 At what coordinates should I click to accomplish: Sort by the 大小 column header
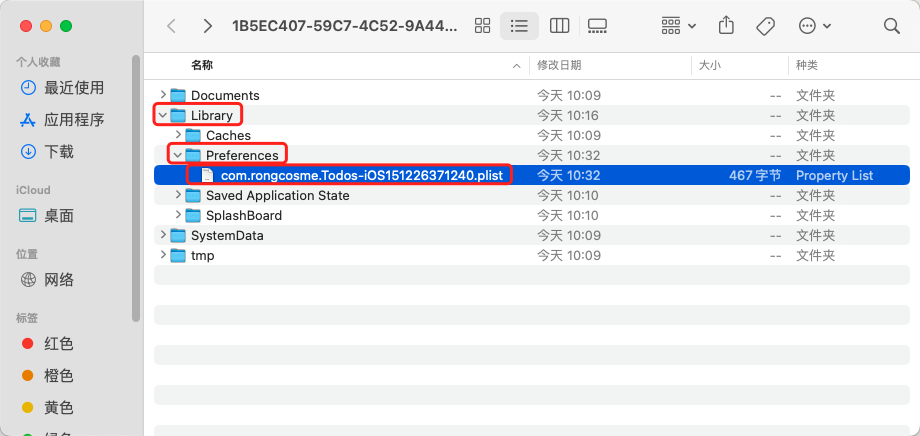[709, 65]
